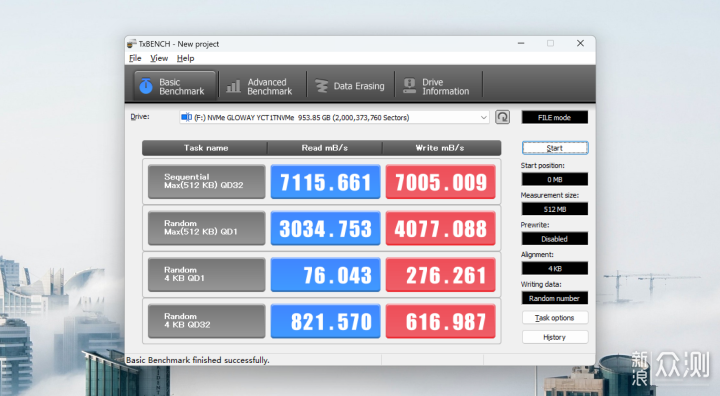
Task: Open Task options
Action: [555, 318]
